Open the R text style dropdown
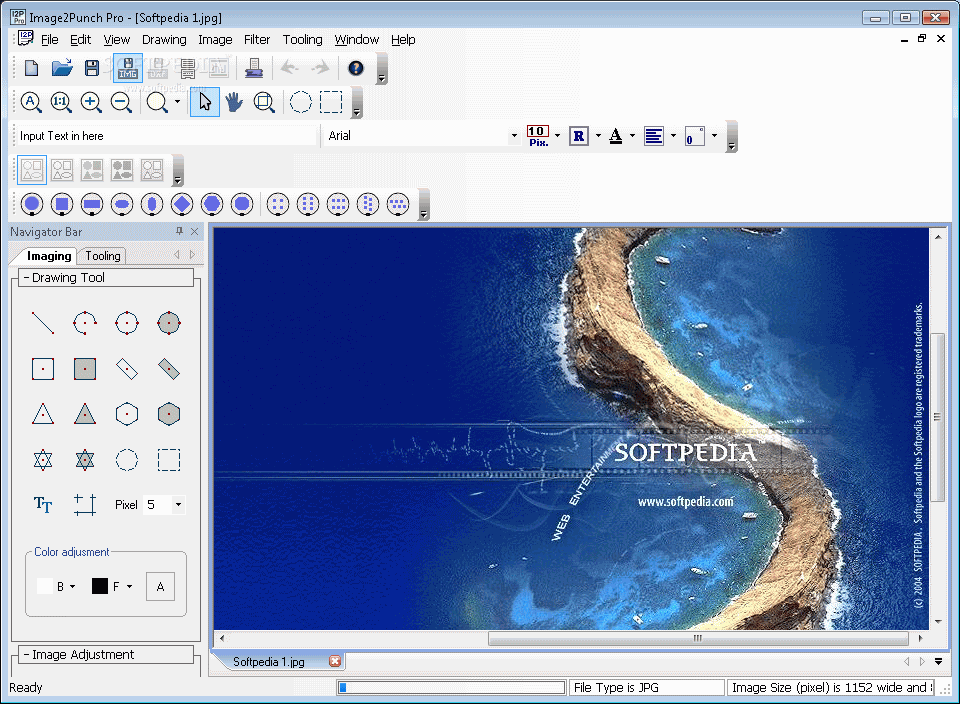This screenshot has height=704, width=960. click(598, 136)
